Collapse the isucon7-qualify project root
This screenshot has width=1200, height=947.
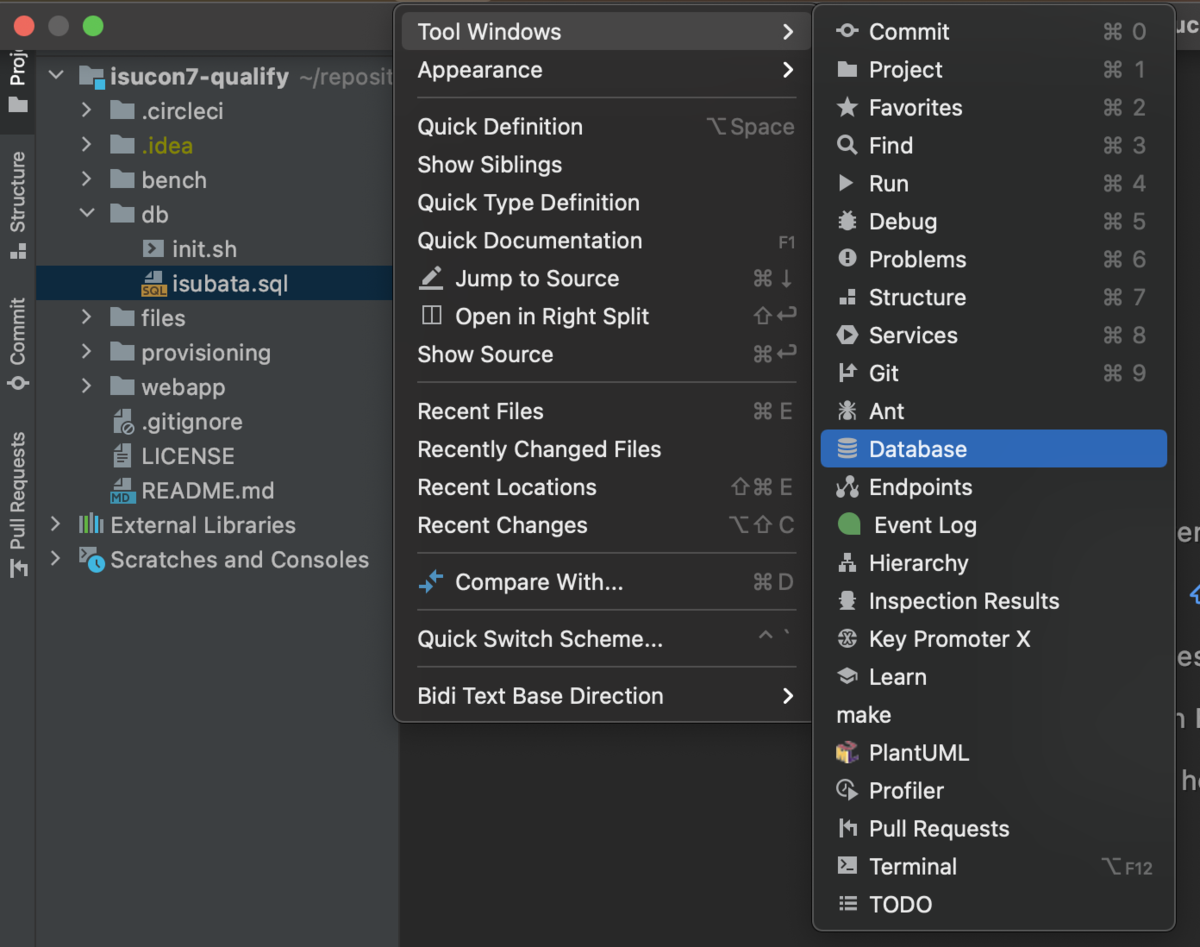pos(56,76)
